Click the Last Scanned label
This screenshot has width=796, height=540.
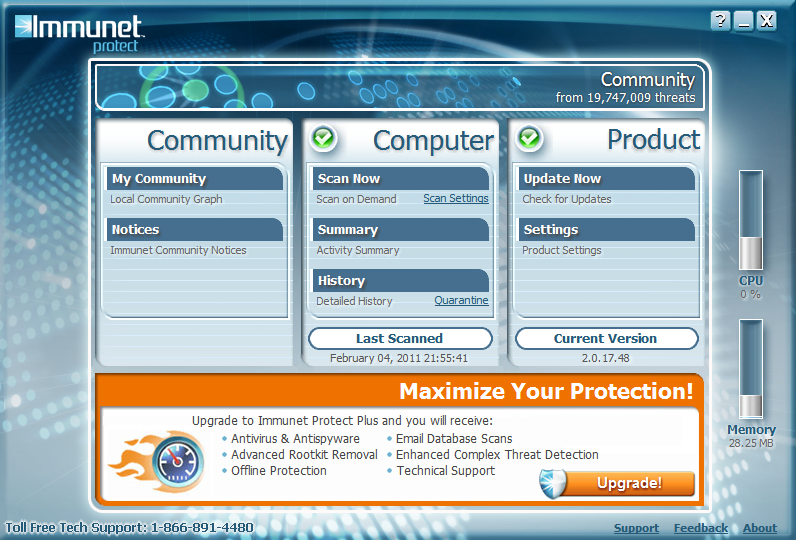400,339
